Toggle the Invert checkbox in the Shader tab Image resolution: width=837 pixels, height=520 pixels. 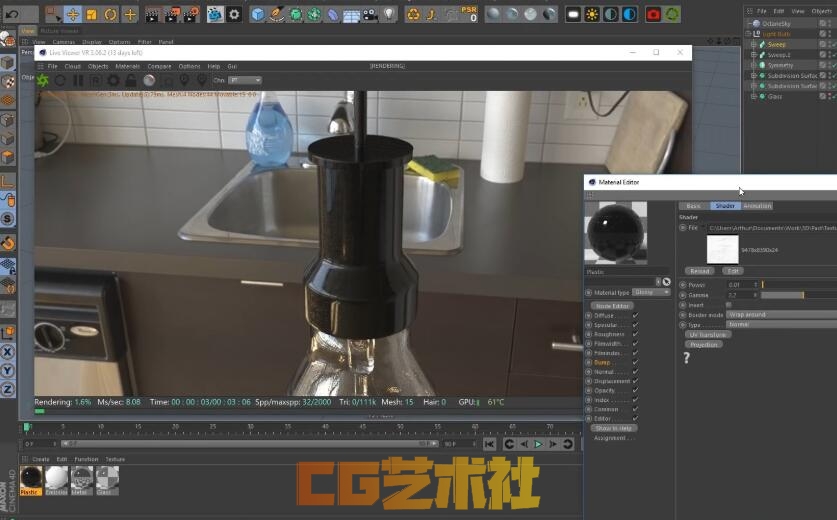[x=729, y=305]
